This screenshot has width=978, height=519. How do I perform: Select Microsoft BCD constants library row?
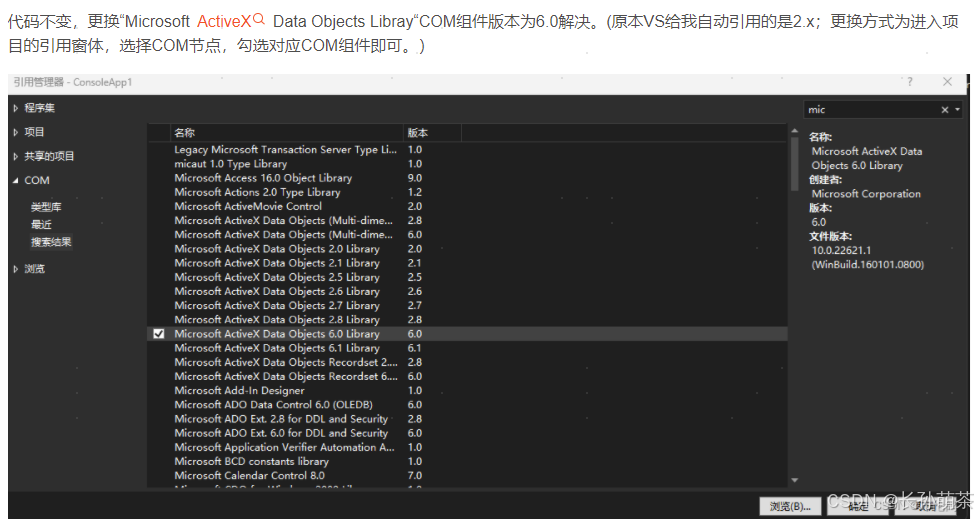467,462
